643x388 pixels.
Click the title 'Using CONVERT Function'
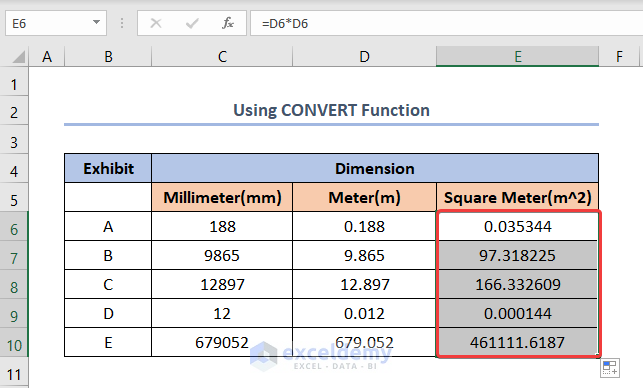(x=331, y=110)
